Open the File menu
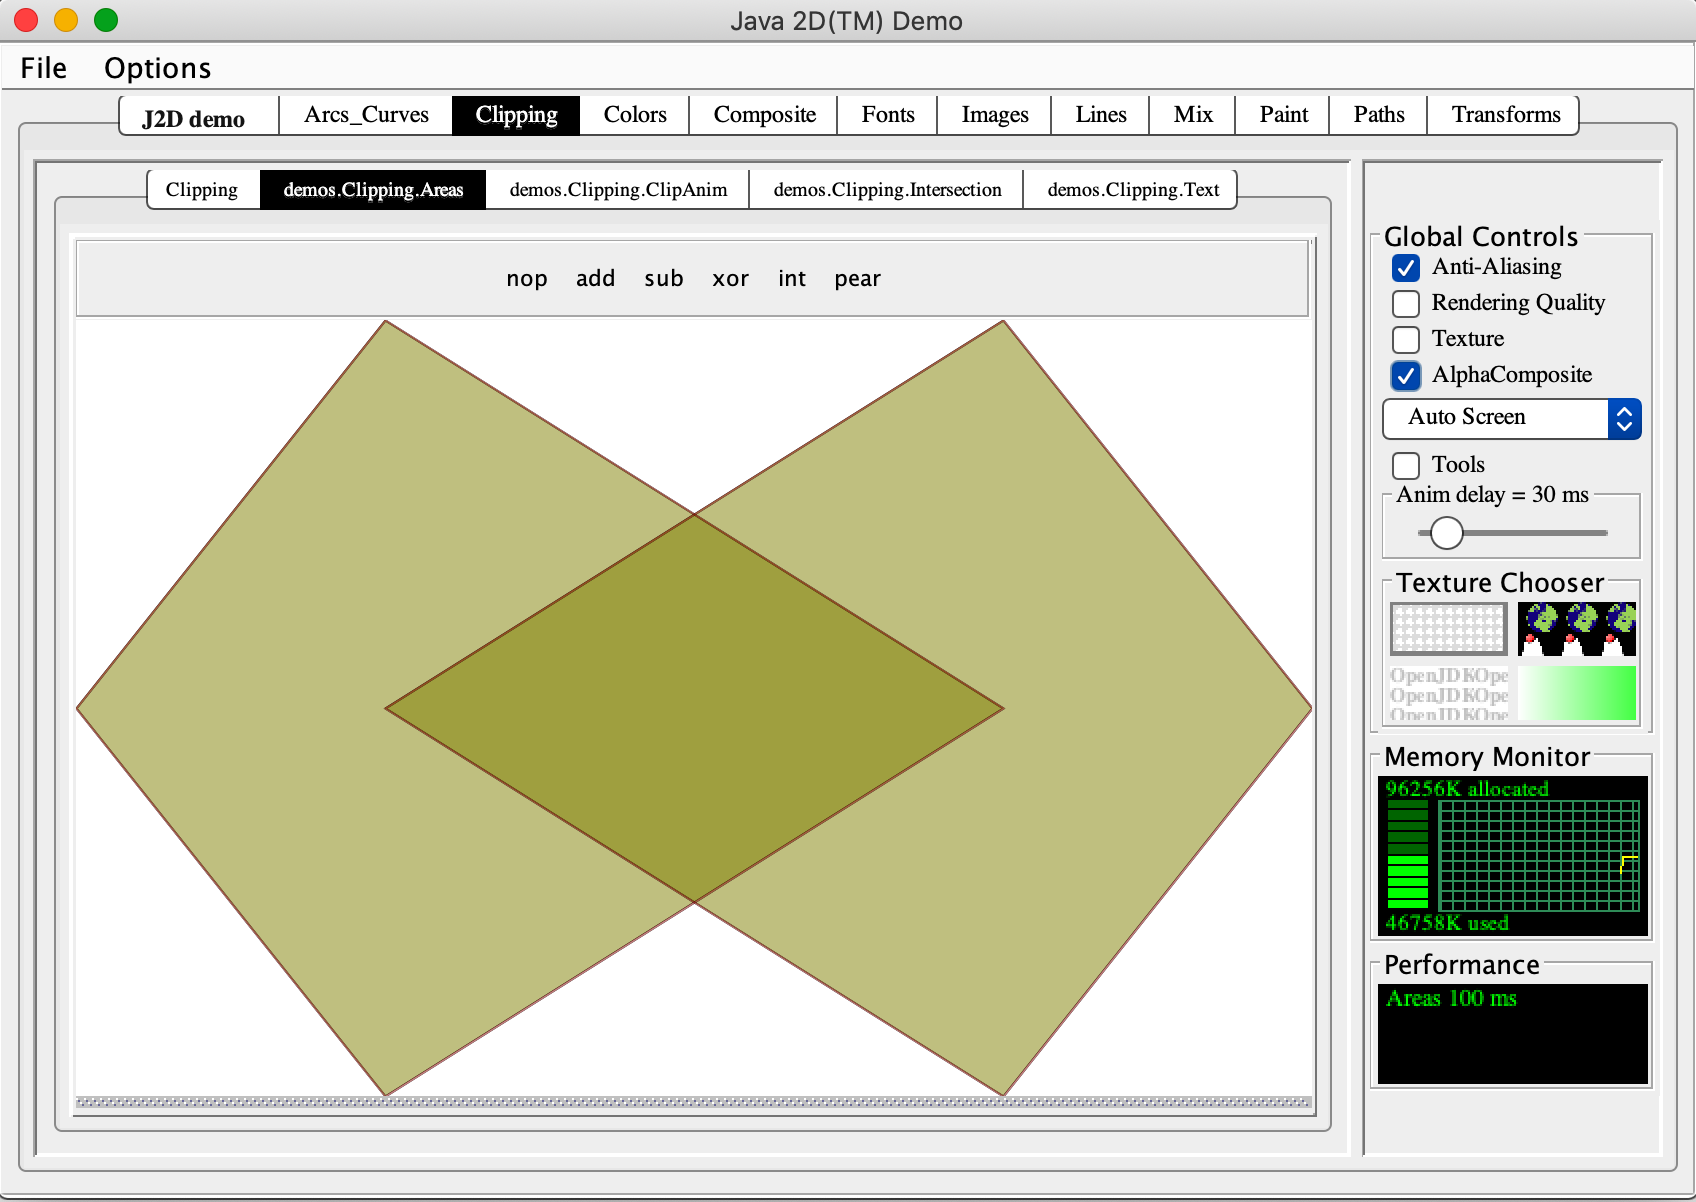Screen dimensions: 1696x1202 [44, 68]
